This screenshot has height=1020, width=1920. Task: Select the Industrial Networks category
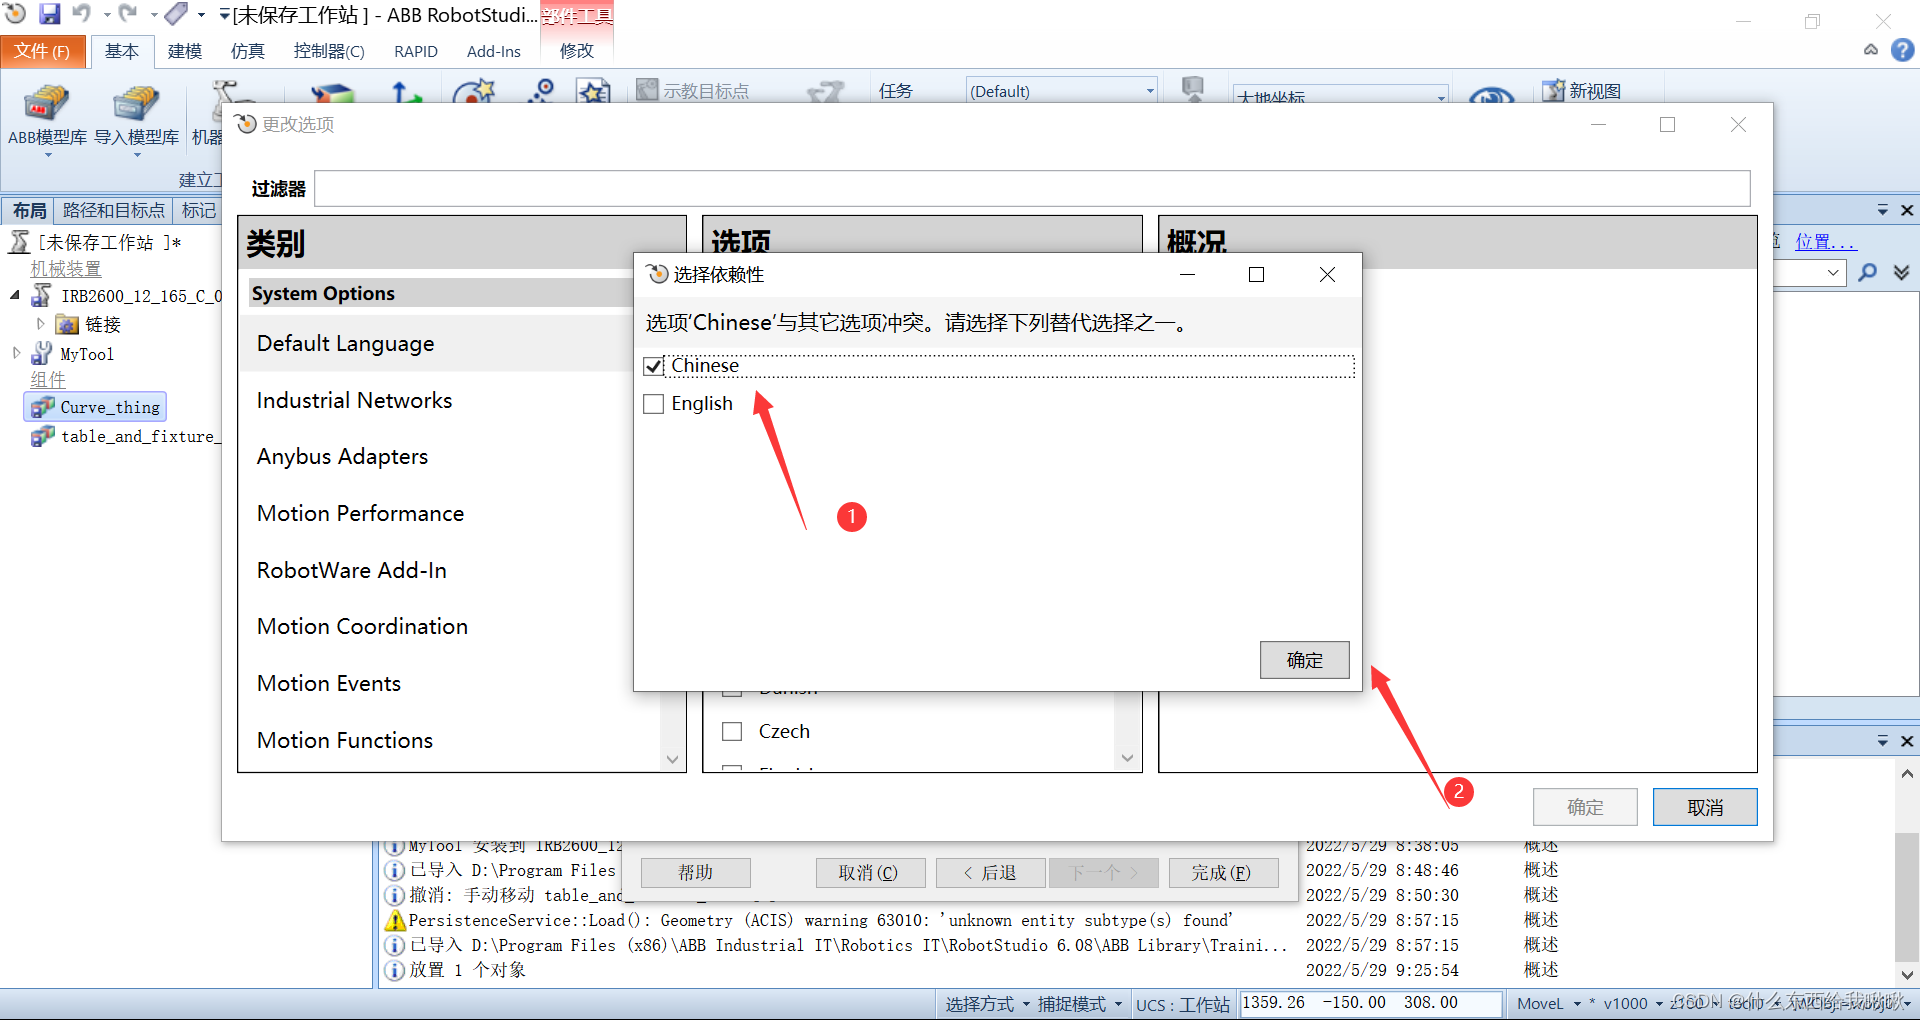[355, 400]
